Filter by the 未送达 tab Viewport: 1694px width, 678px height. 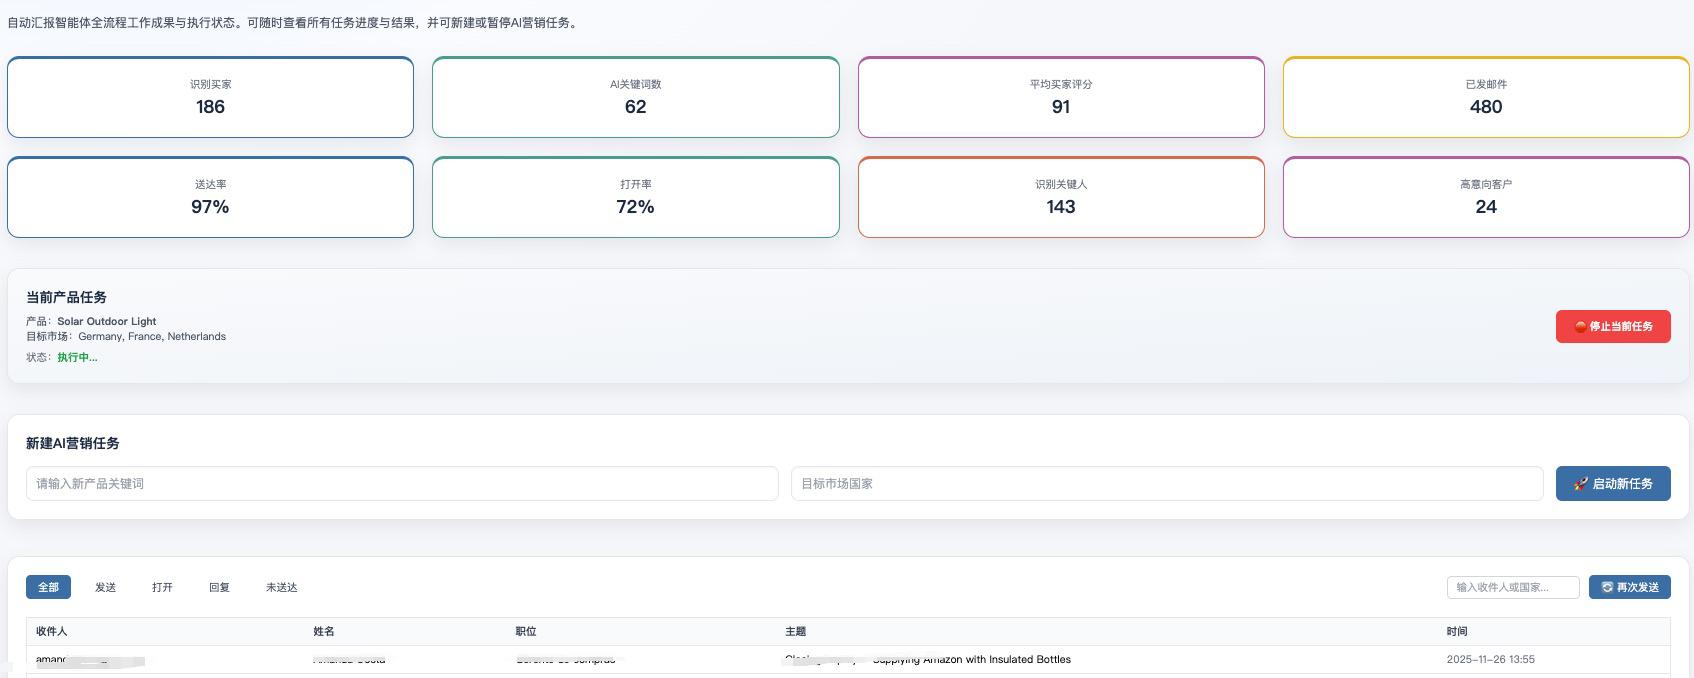[281, 588]
